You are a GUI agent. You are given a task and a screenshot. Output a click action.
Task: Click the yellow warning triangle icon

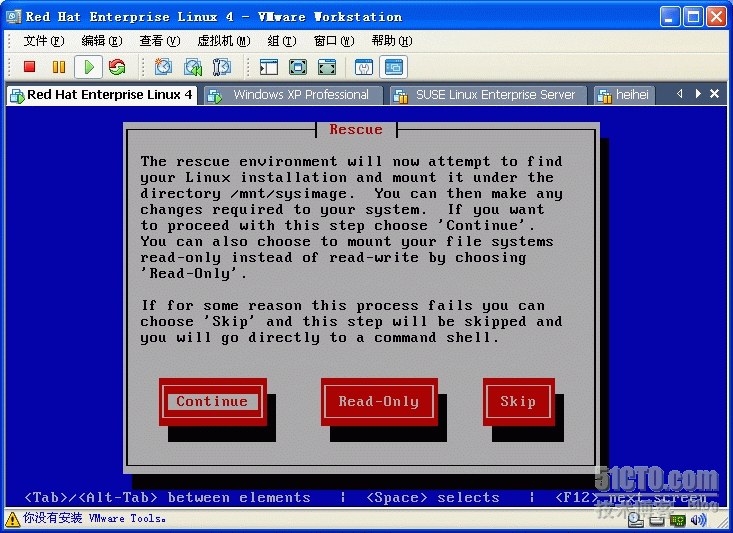[x=13, y=519]
